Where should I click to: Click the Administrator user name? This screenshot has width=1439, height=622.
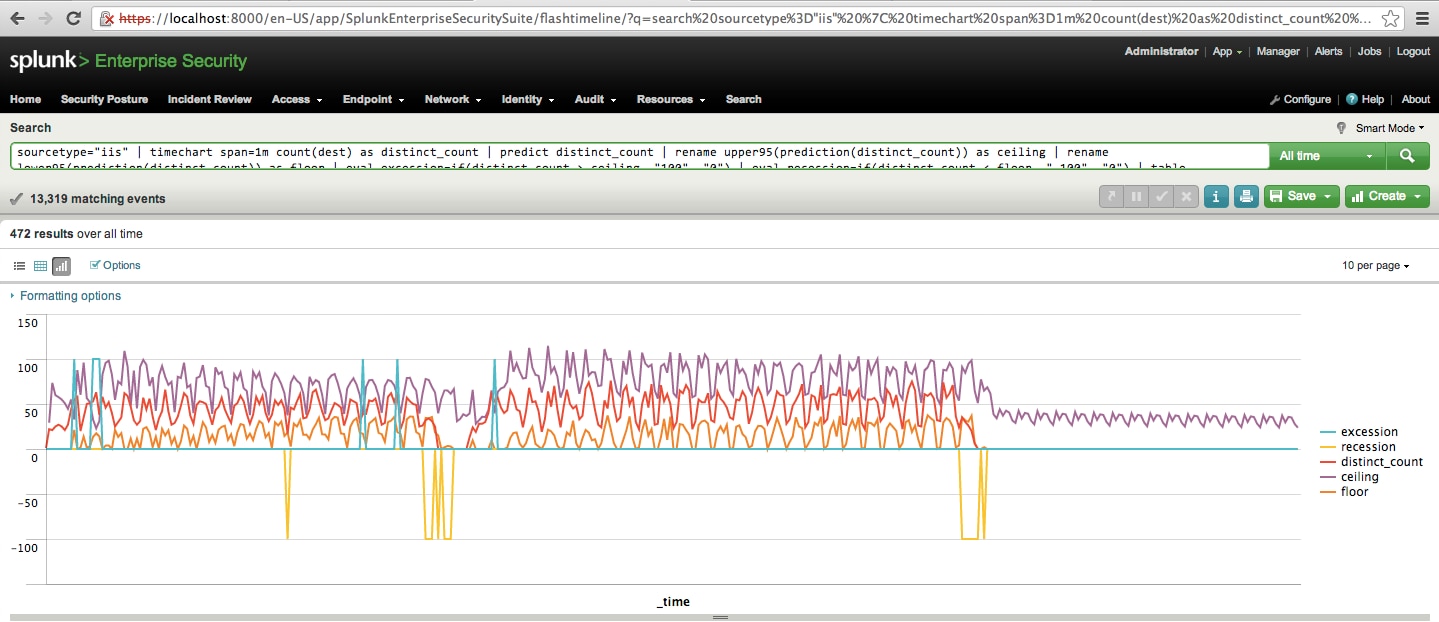(x=1161, y=51)
